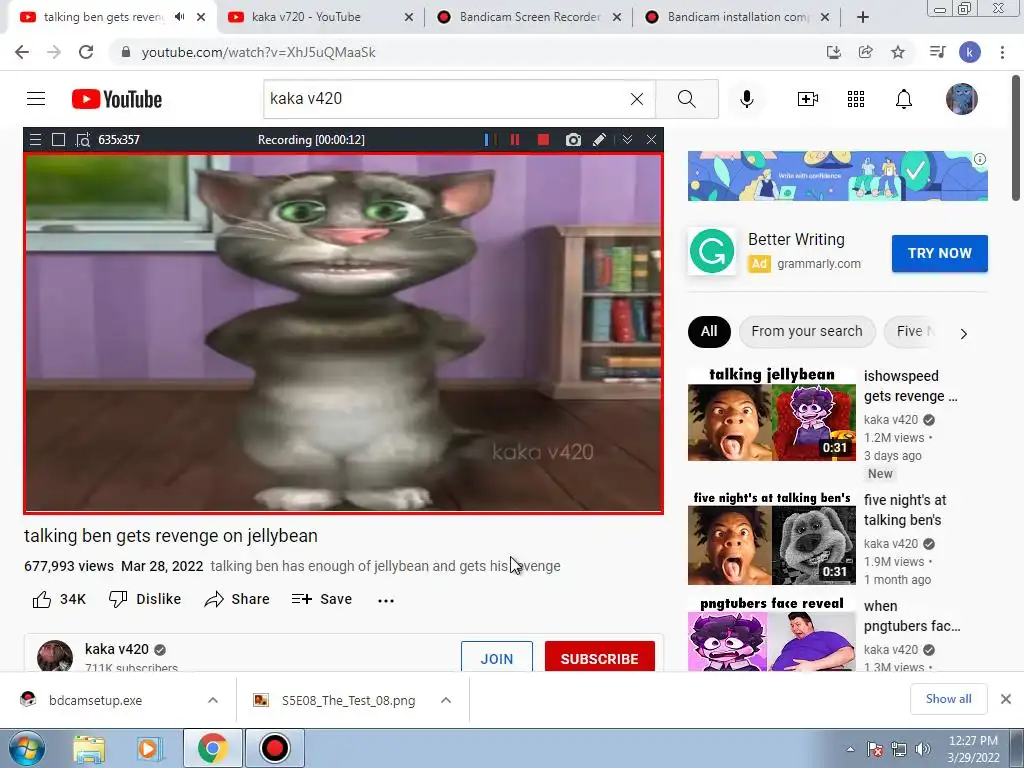Open the pngtubers face reveal thumbnail
The image size is (1024, 768).
[771, 633]
